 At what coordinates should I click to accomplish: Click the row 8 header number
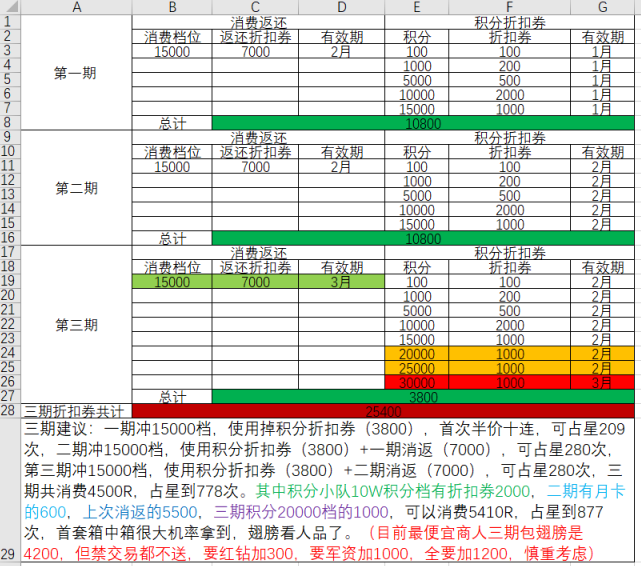tap(9, 123)
